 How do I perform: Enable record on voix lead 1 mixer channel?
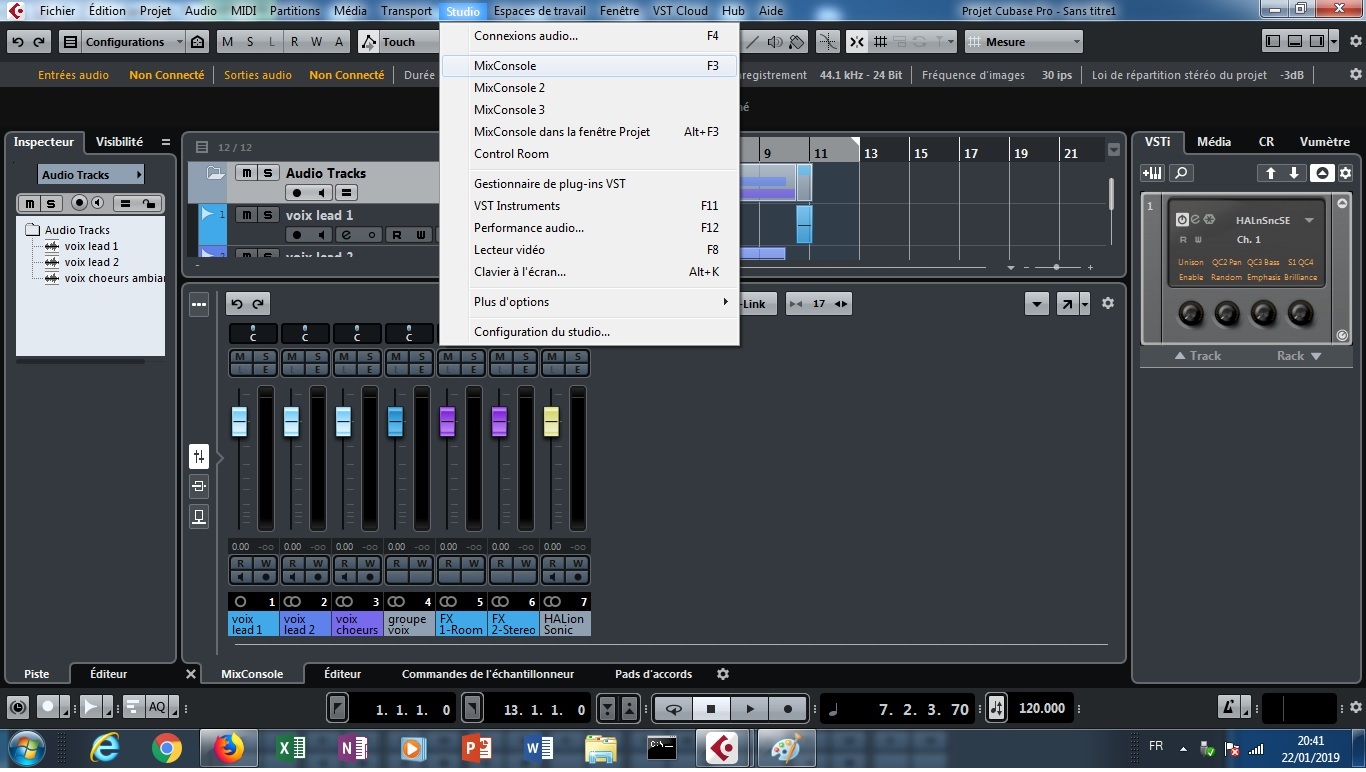[265, 577]
